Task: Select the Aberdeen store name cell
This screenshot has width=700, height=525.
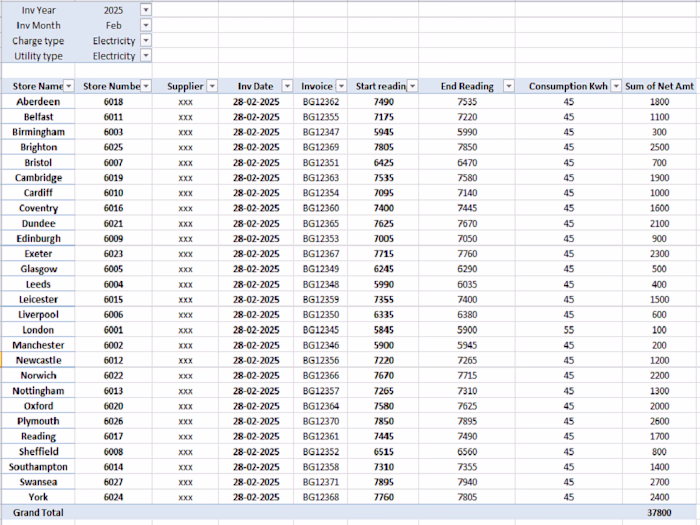Action: pyautogui.click(x=38, y=101)
